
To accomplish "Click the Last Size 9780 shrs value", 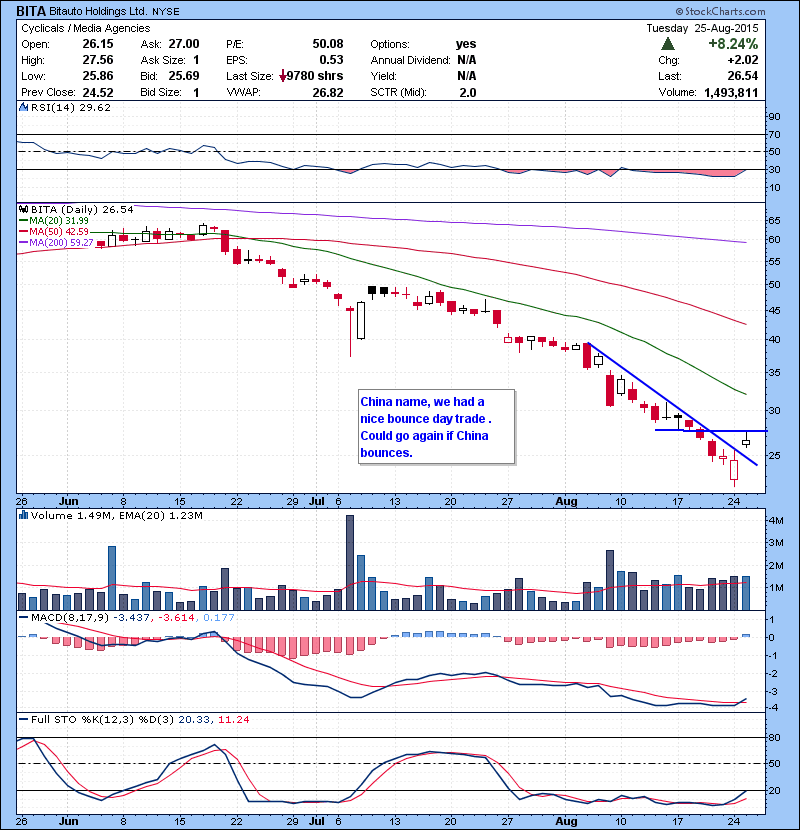I will 315,76.
